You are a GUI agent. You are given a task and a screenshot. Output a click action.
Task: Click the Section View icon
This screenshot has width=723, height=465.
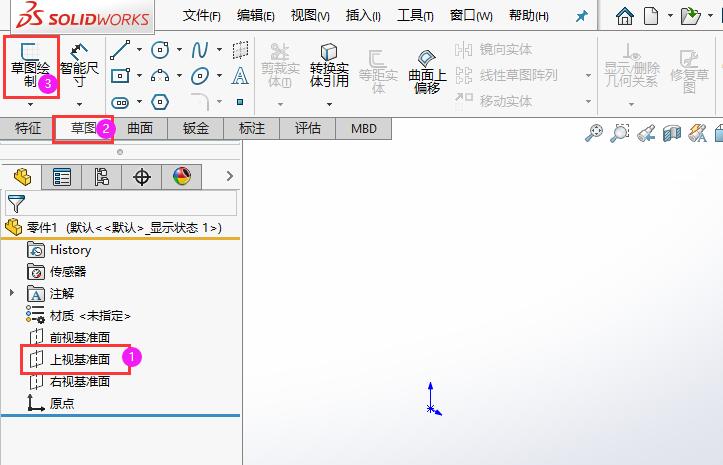click(672, 133)
